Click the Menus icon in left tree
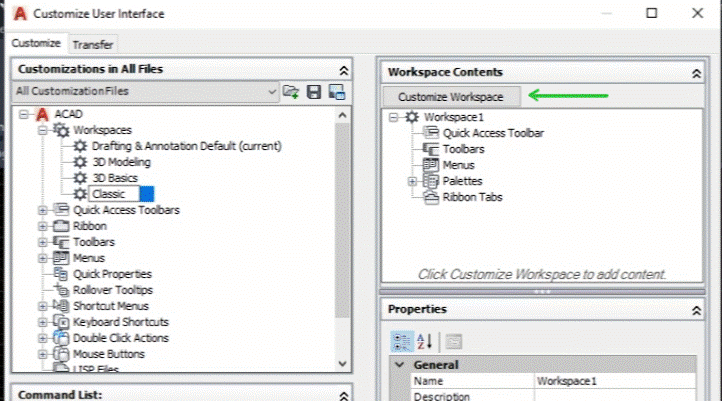 tap(61, 258)
